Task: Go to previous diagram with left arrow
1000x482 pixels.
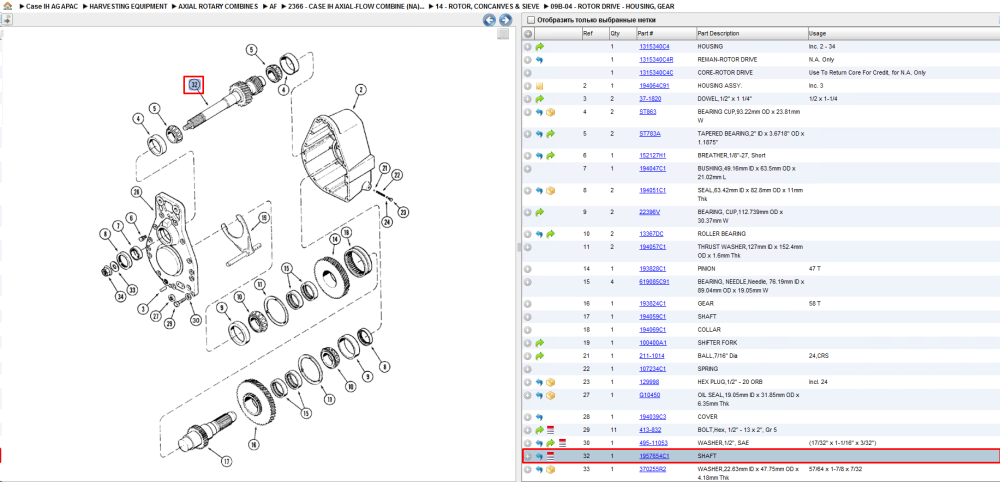Action: (x=489, y=20)
